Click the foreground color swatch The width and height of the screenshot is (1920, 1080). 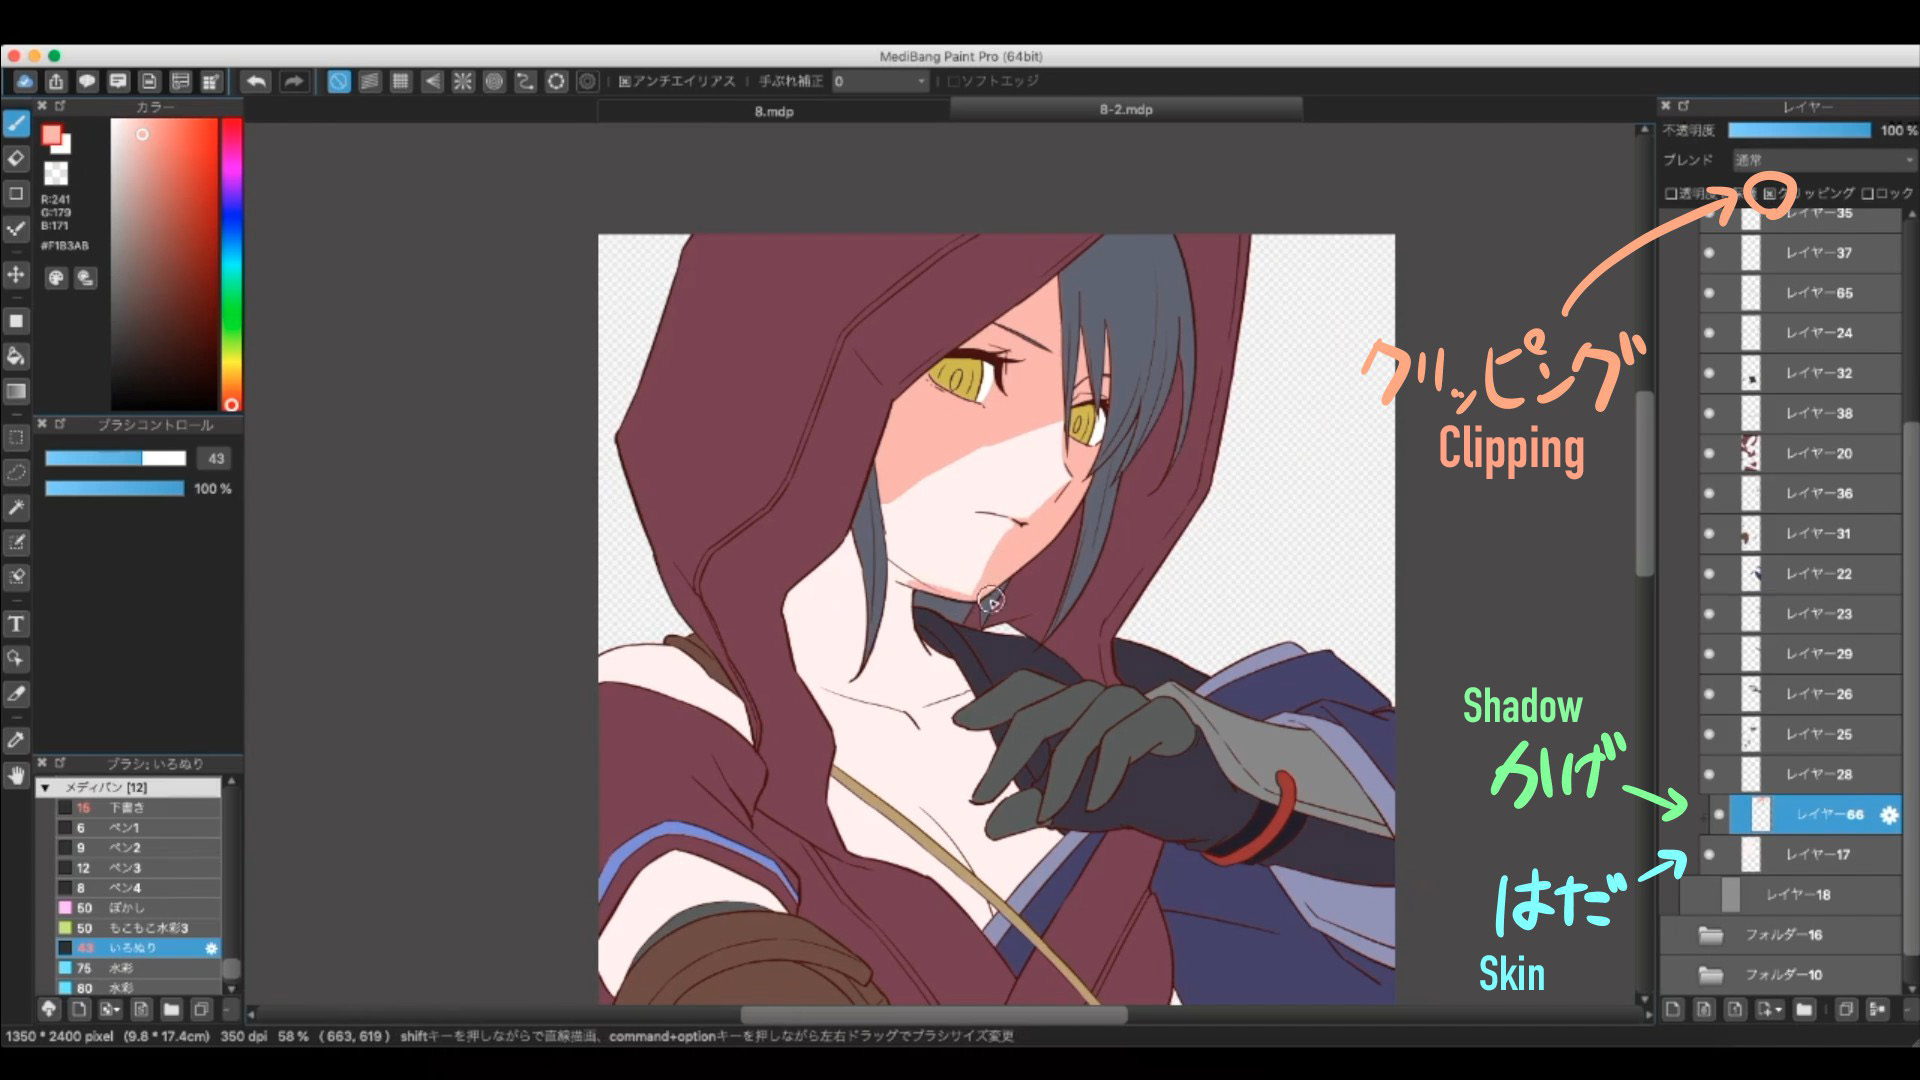point(51,135)
